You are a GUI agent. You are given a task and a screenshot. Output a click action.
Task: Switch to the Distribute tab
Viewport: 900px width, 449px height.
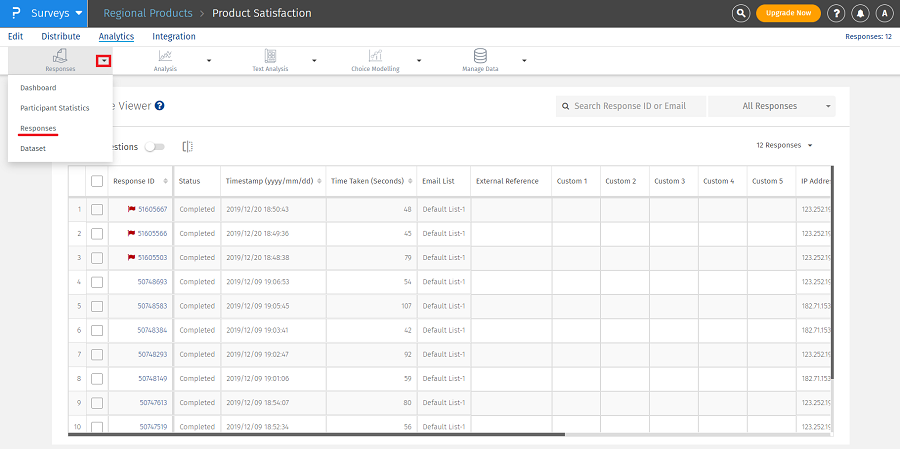[61, 37]
